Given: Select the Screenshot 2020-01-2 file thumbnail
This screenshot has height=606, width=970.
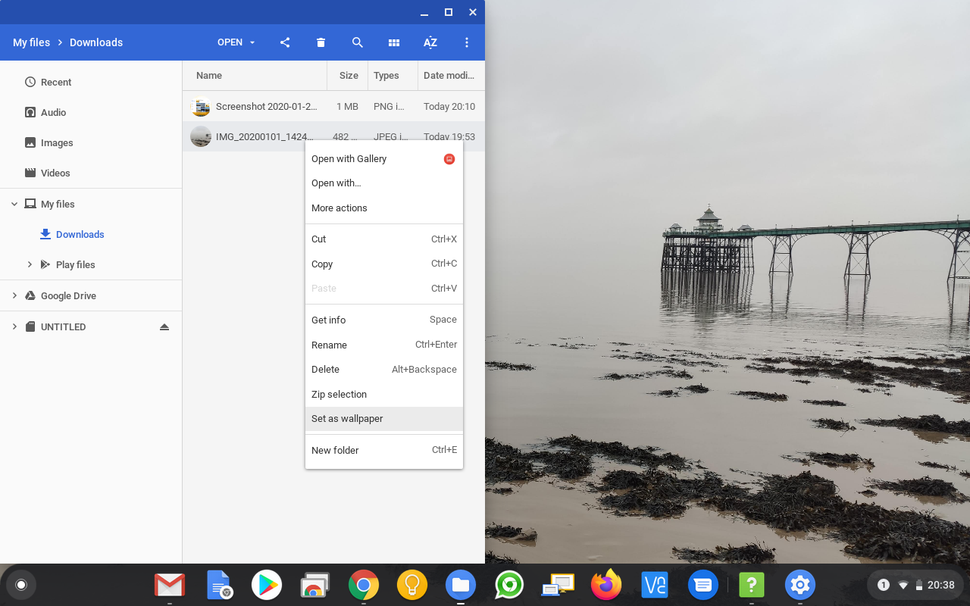Looking at the screenshot, I should click(200, 106).
